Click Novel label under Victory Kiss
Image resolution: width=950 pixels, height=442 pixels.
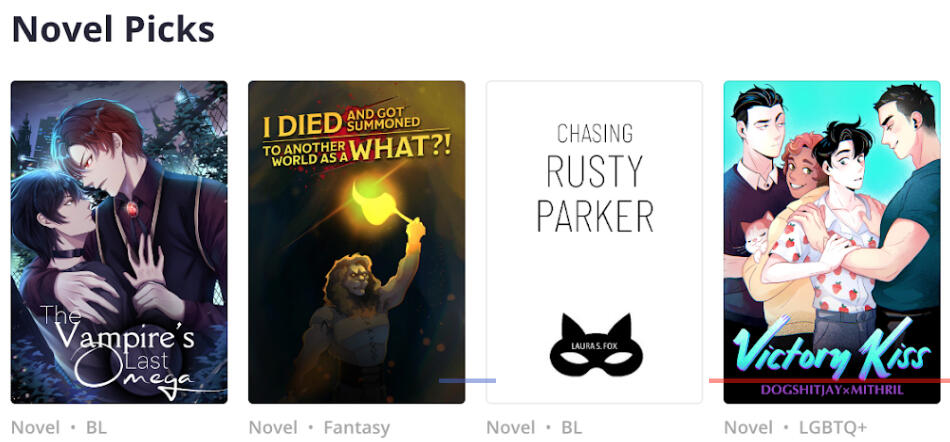click(748, 428)
